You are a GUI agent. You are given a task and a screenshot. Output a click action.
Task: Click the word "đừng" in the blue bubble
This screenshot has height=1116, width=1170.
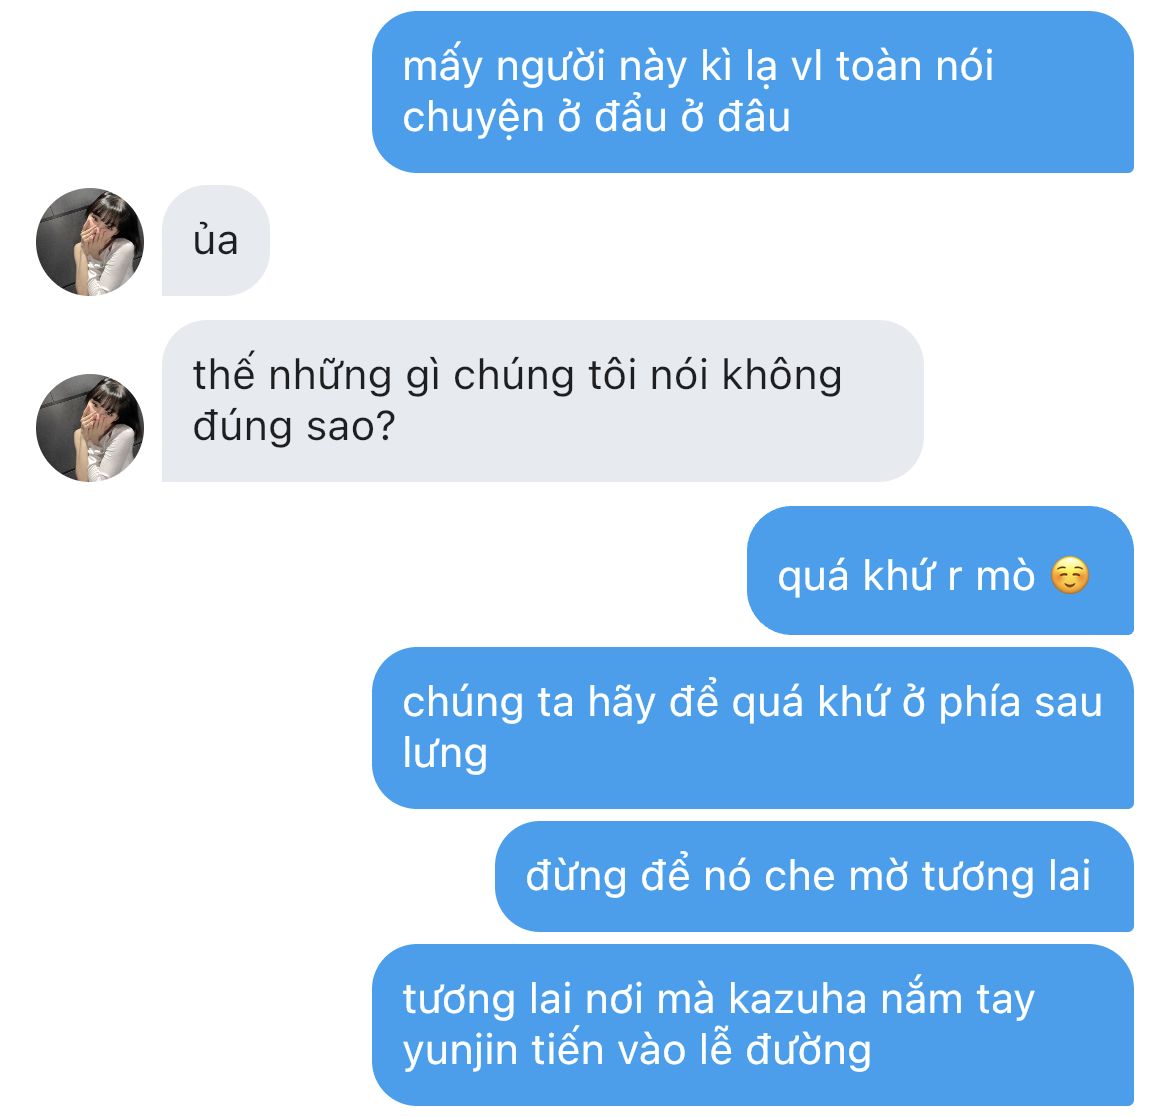coord(576,877)
